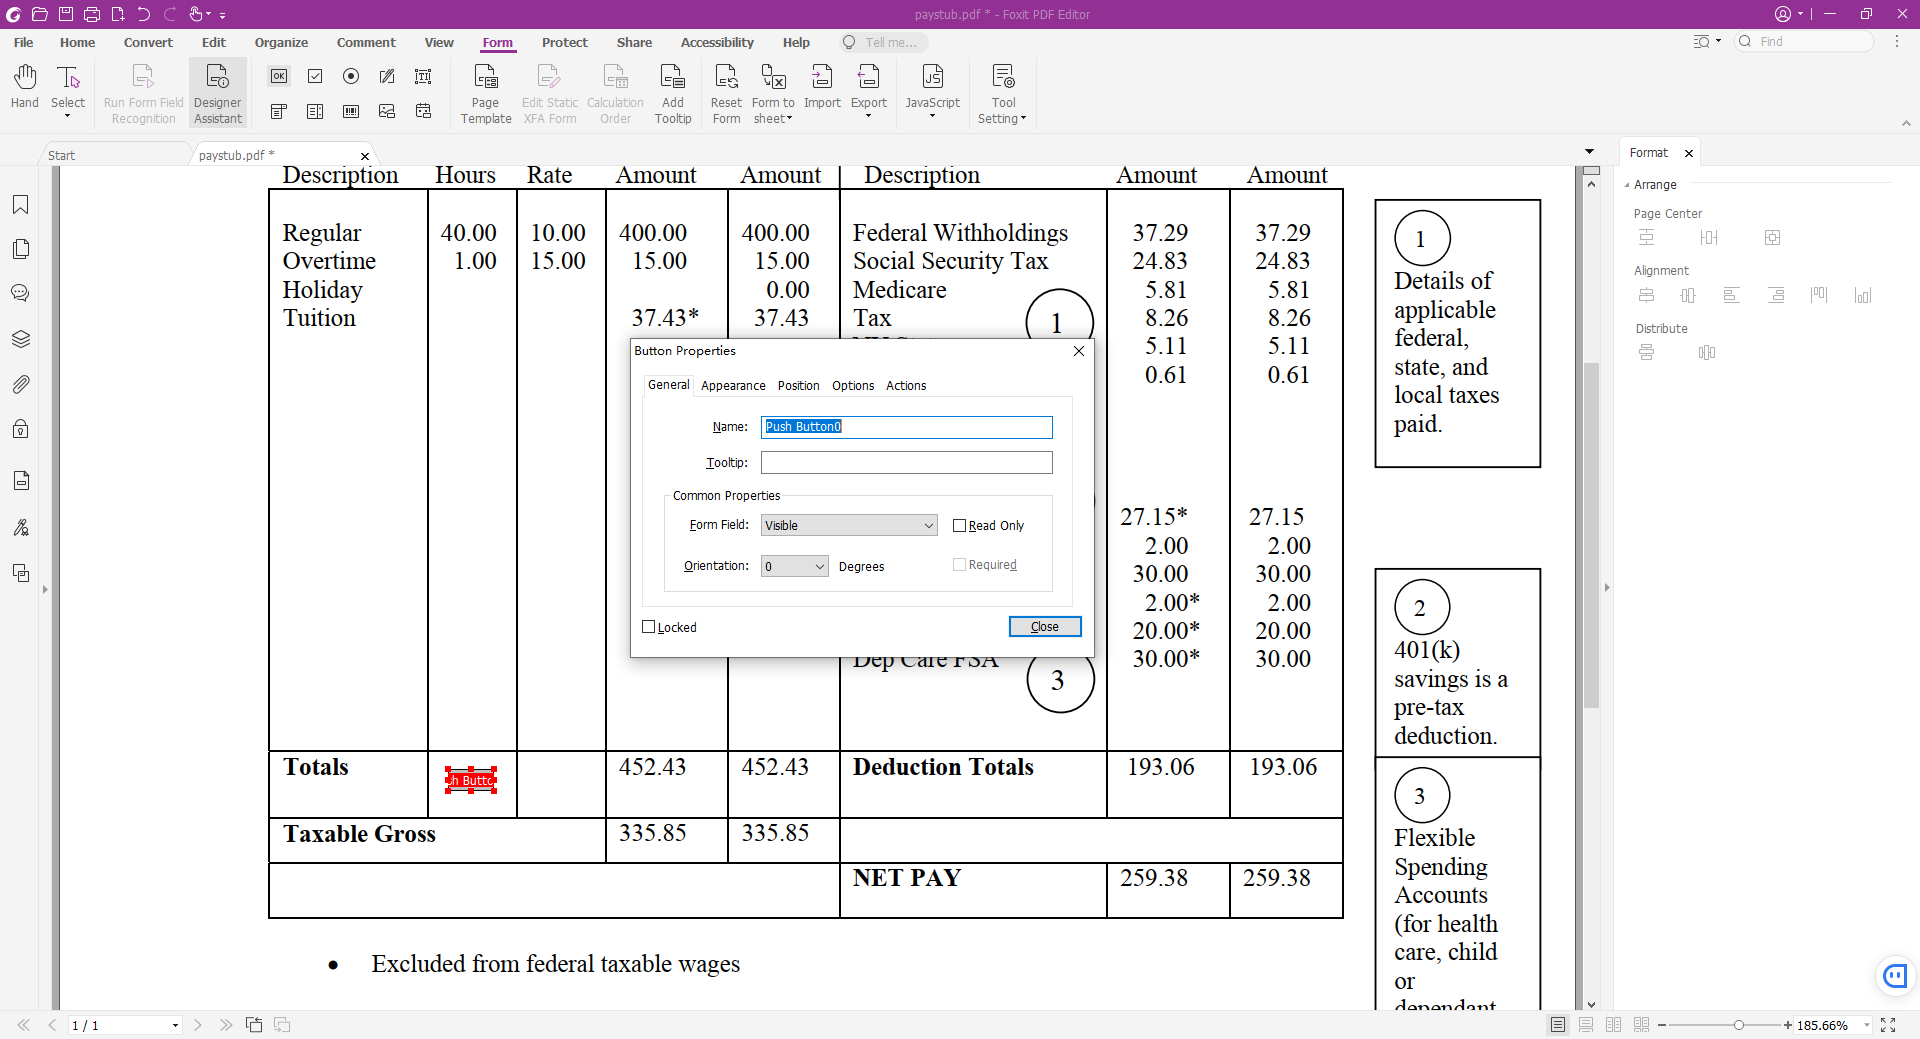This screenshot has width=1920, height=1039.
Task: Select the Signature field tool
Action: [387, 76]
